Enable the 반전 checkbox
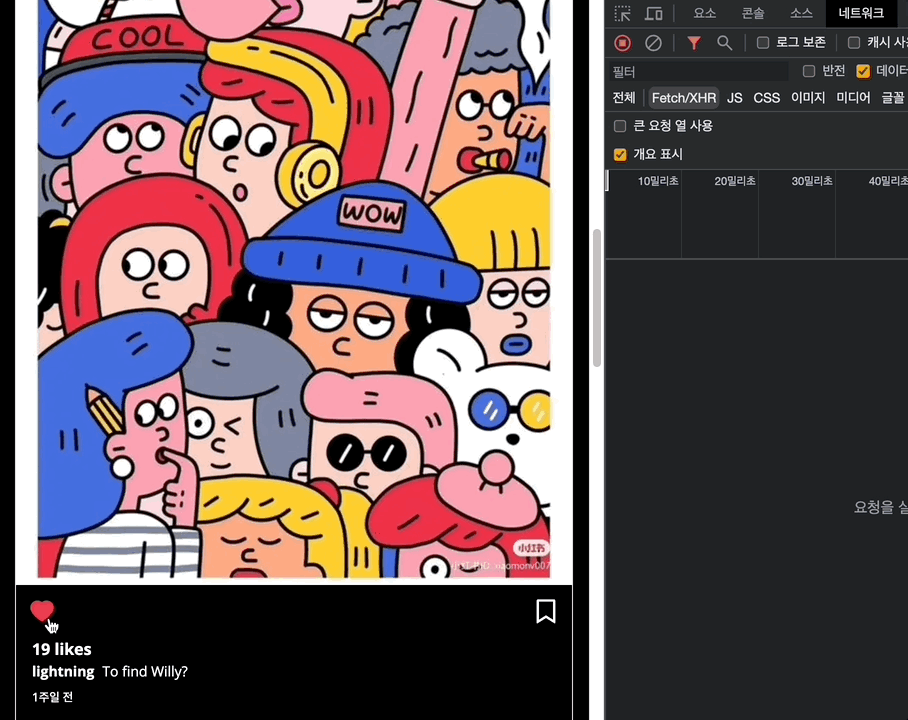908x720 pixels. point(809,71)
